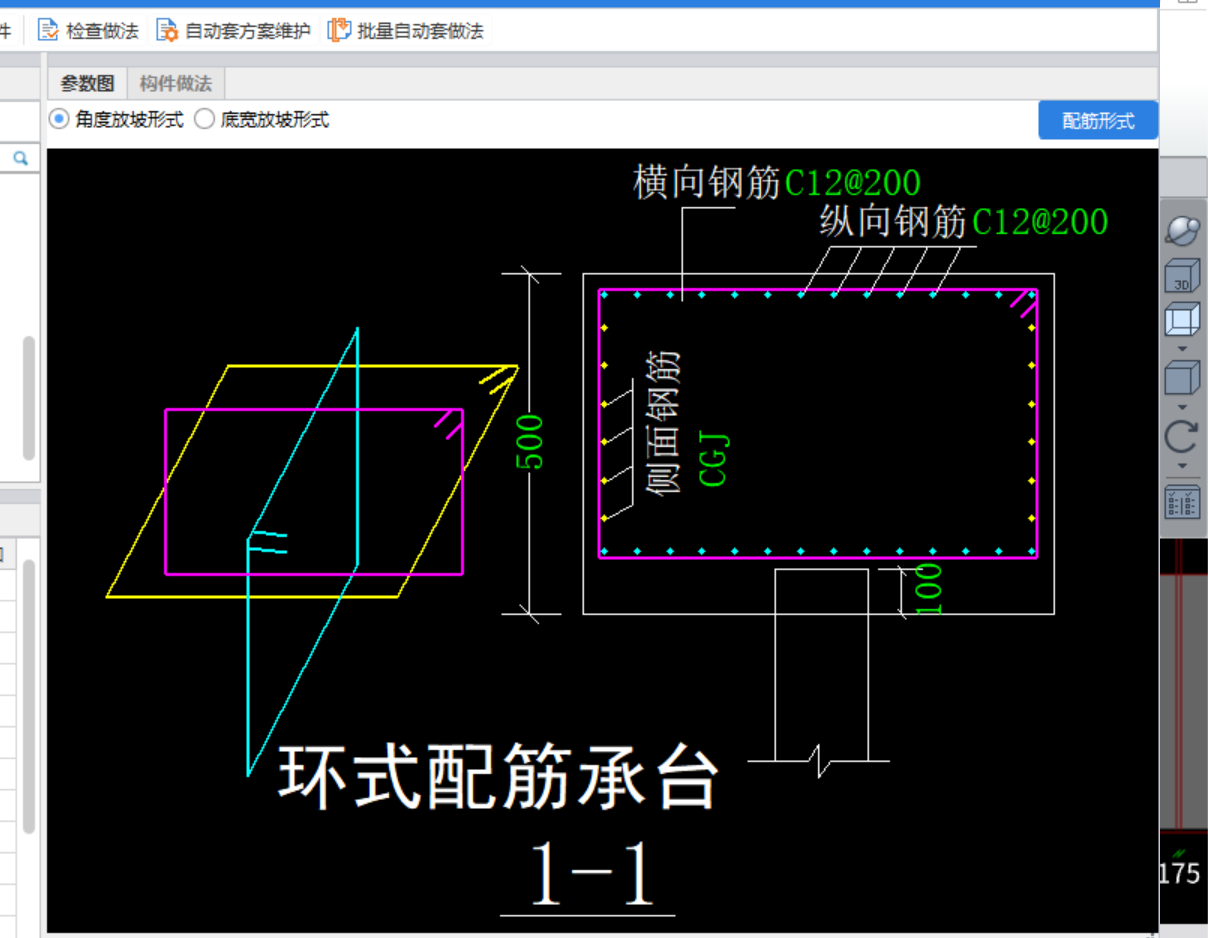Click the search magnifier icon
Viewport: 1208px width, 938px height.
tap(20, 158)
